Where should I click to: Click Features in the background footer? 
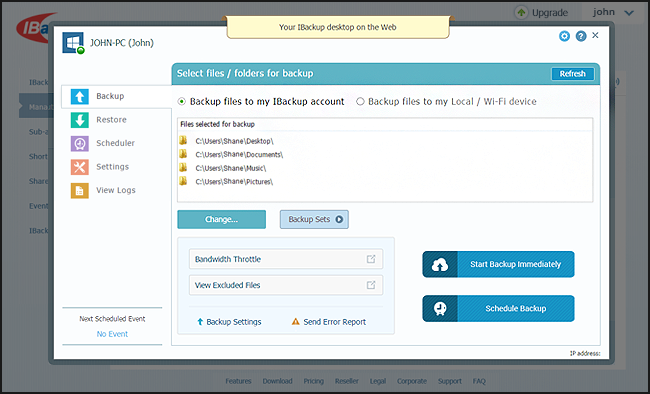(x=238, y=381)
